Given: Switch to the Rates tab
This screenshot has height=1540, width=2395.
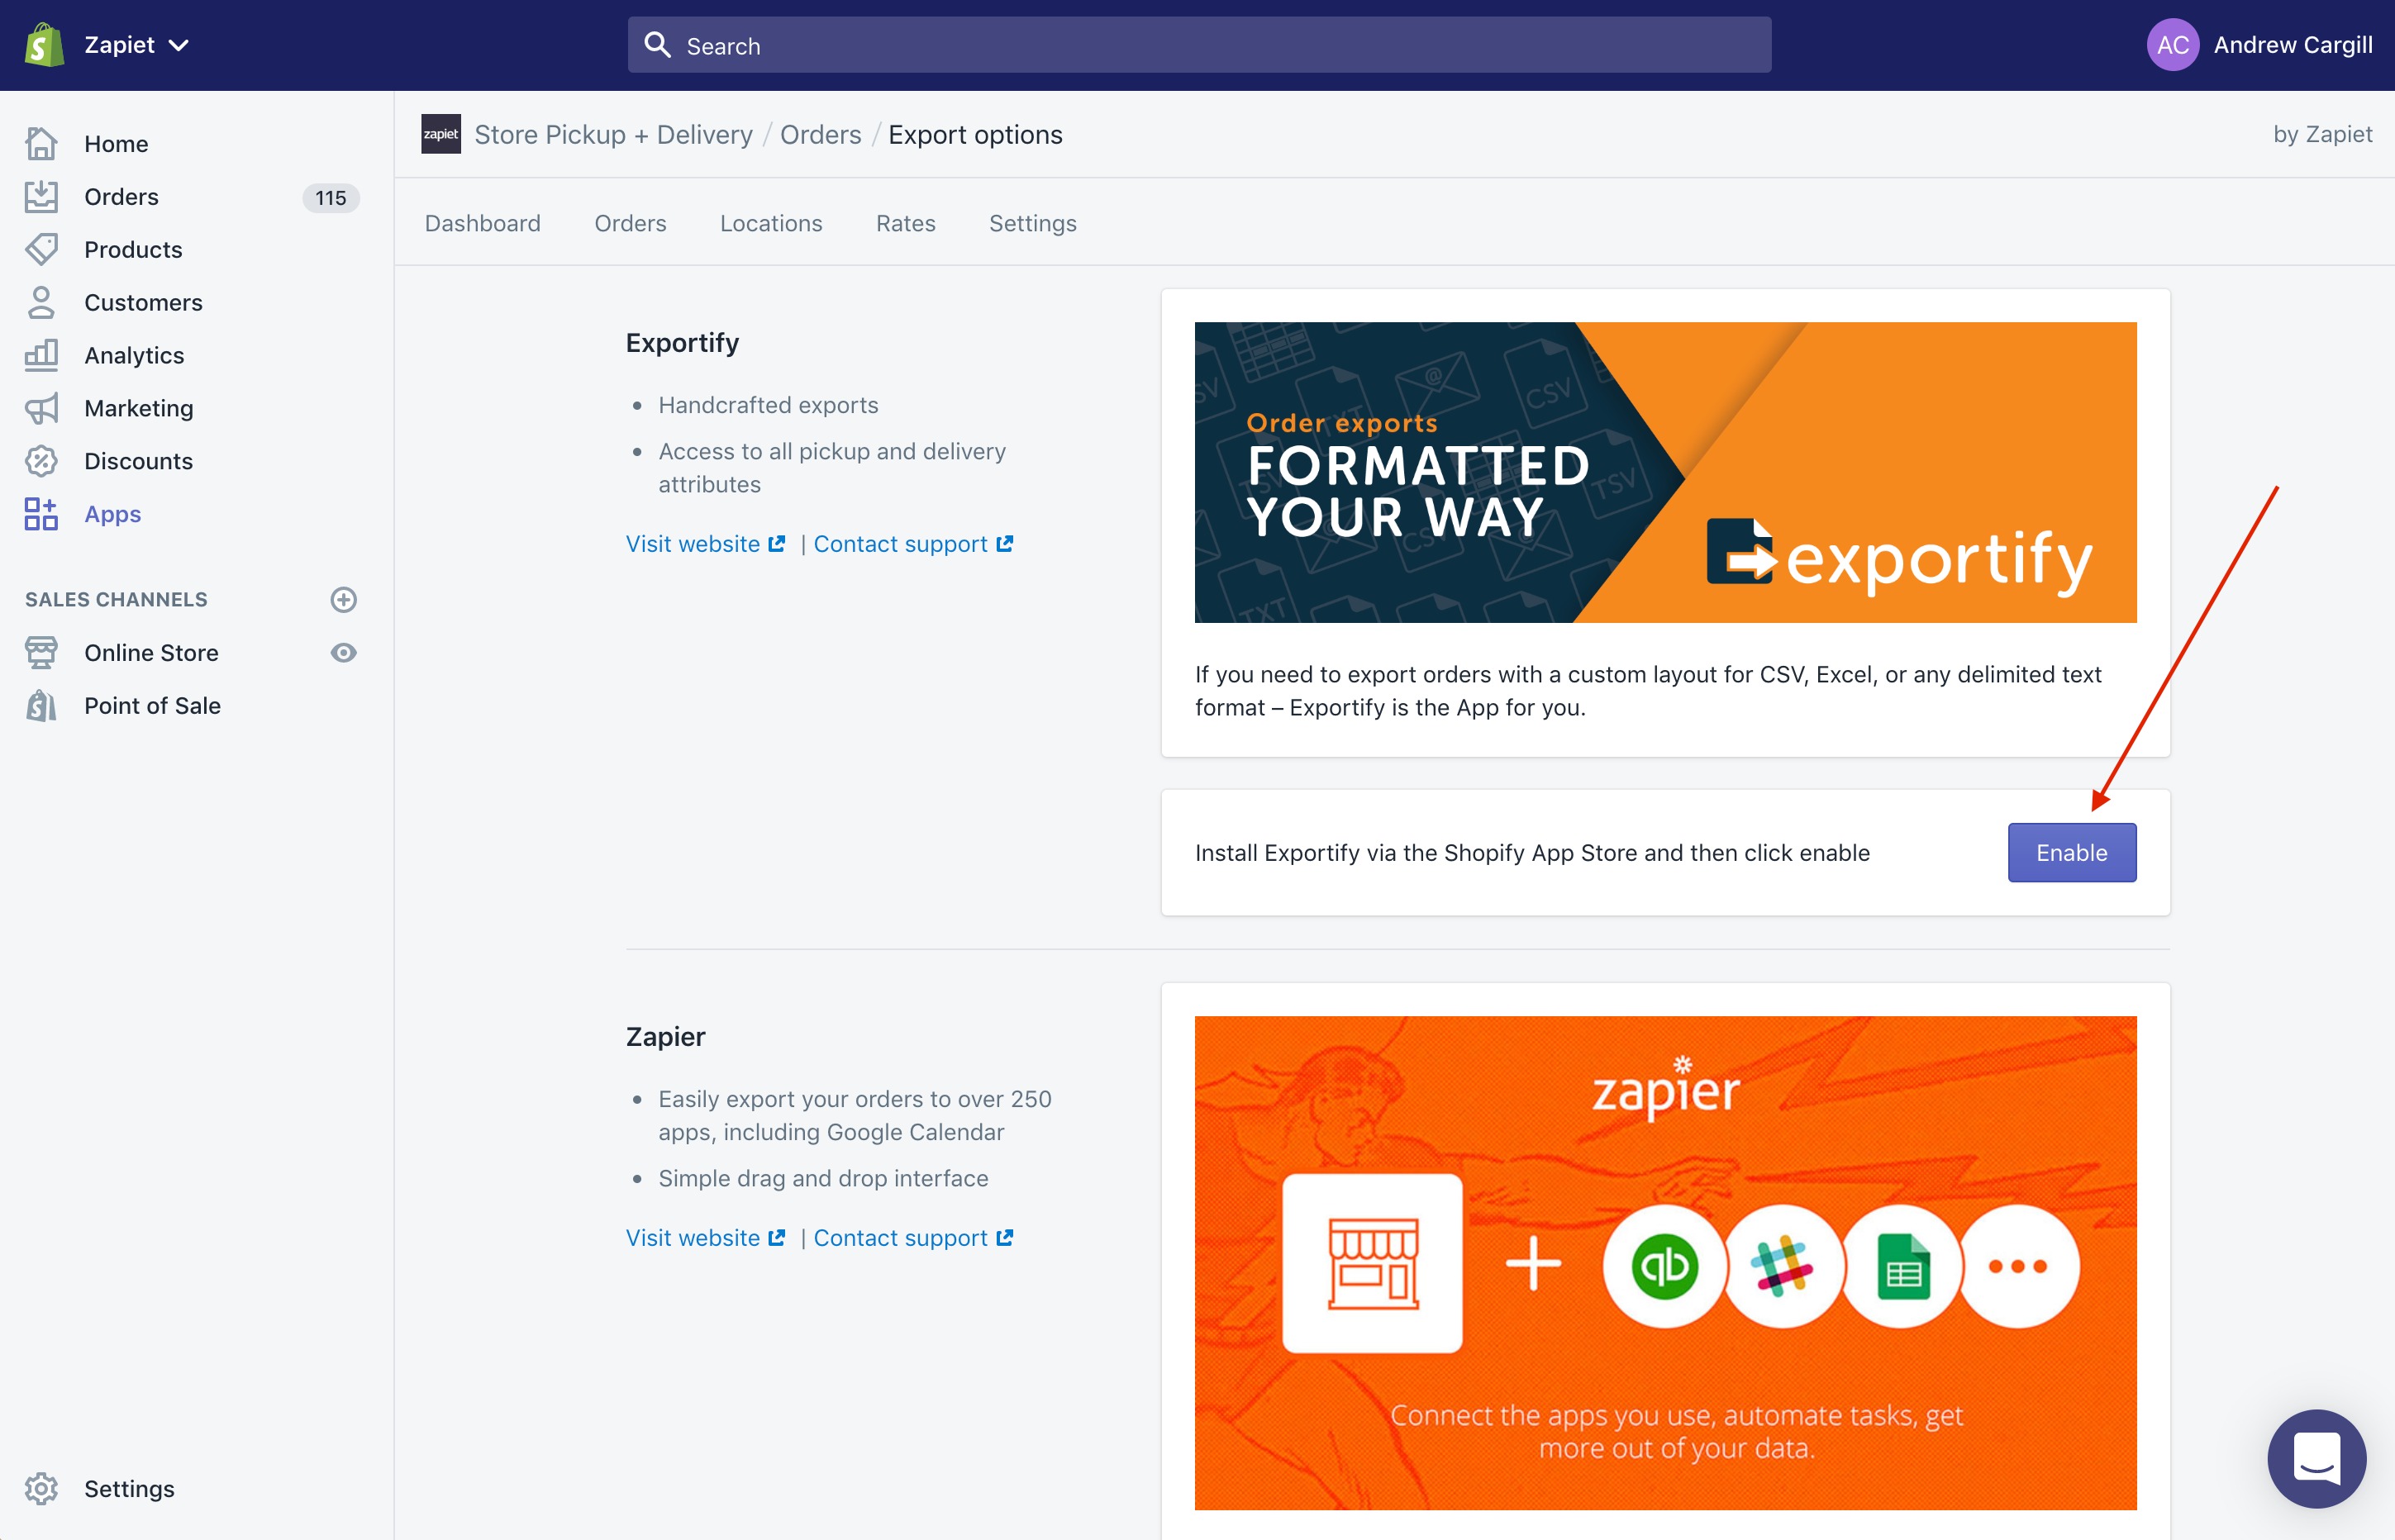Looking at the screenshot, I should pos(905,223).
